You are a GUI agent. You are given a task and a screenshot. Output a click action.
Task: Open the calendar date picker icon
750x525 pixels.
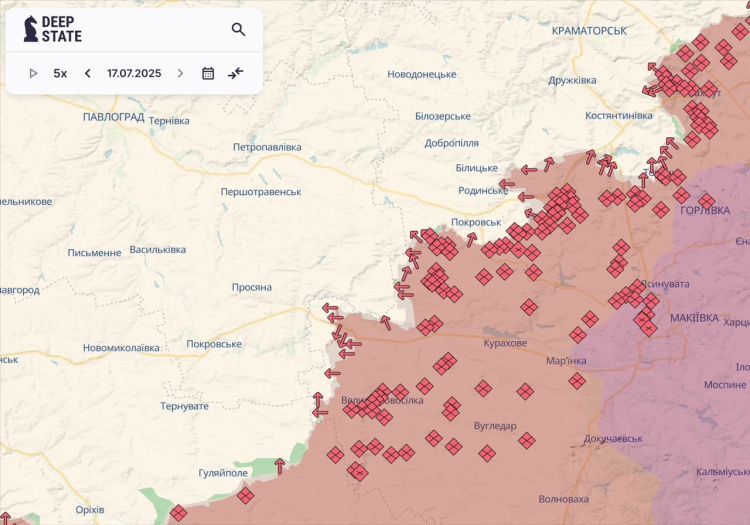click(208, 73)
